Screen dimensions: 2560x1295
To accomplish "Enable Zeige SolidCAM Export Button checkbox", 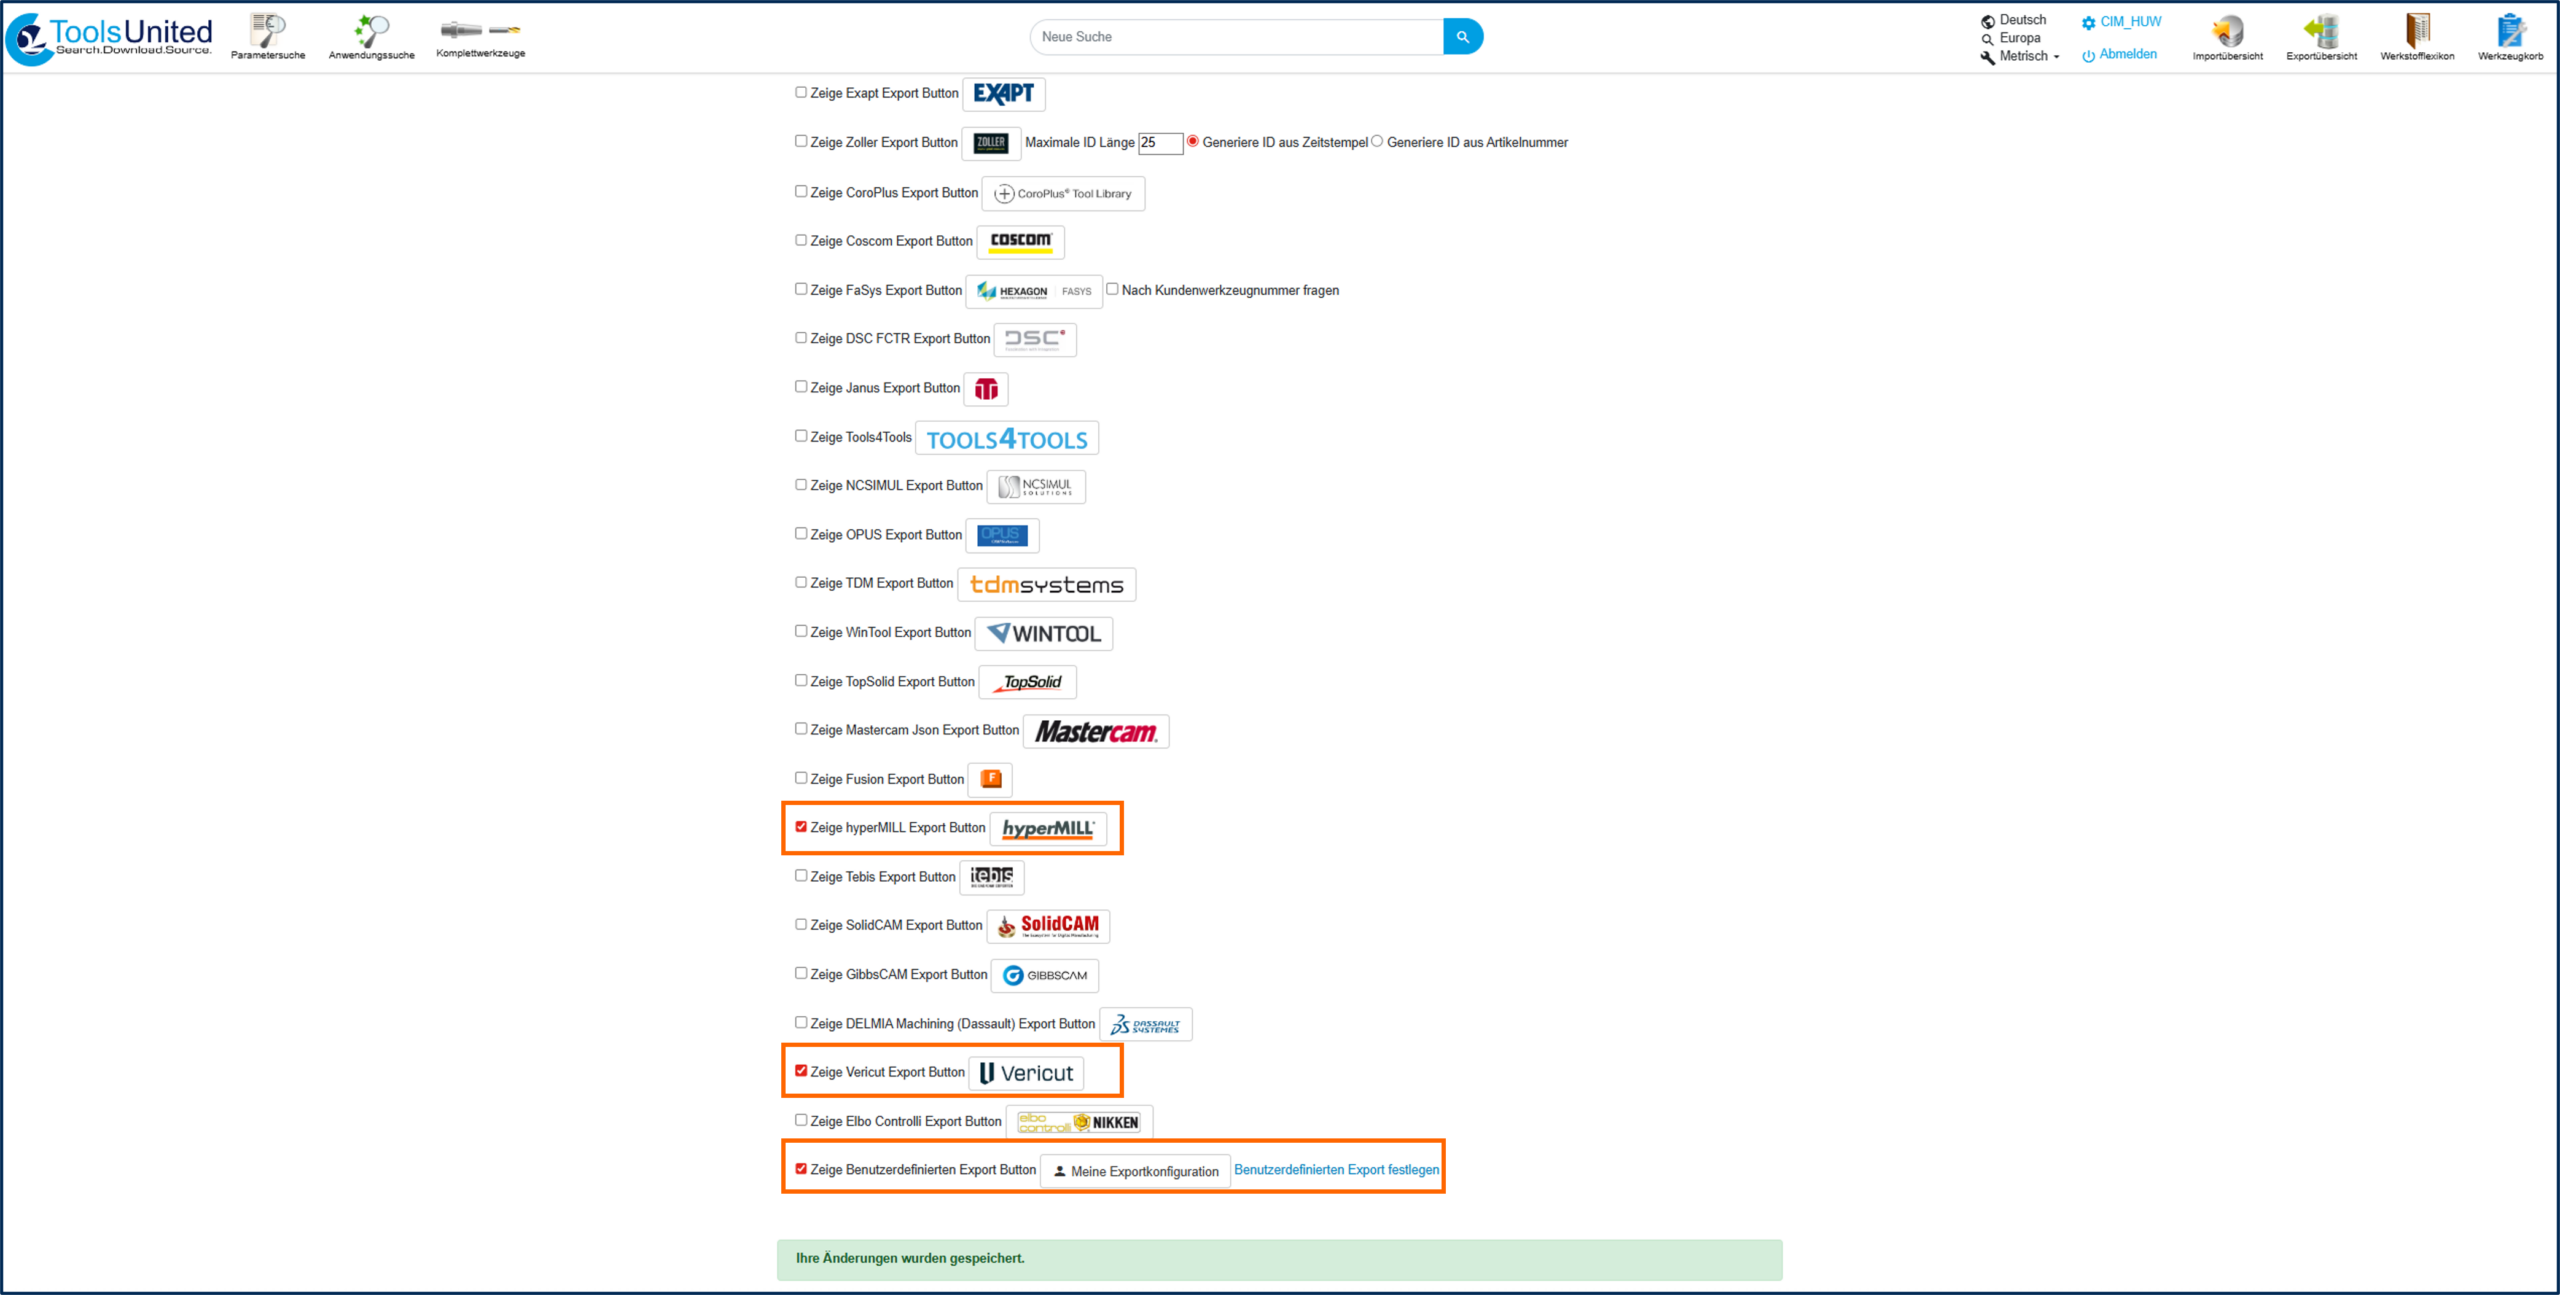I will [801, 924].
